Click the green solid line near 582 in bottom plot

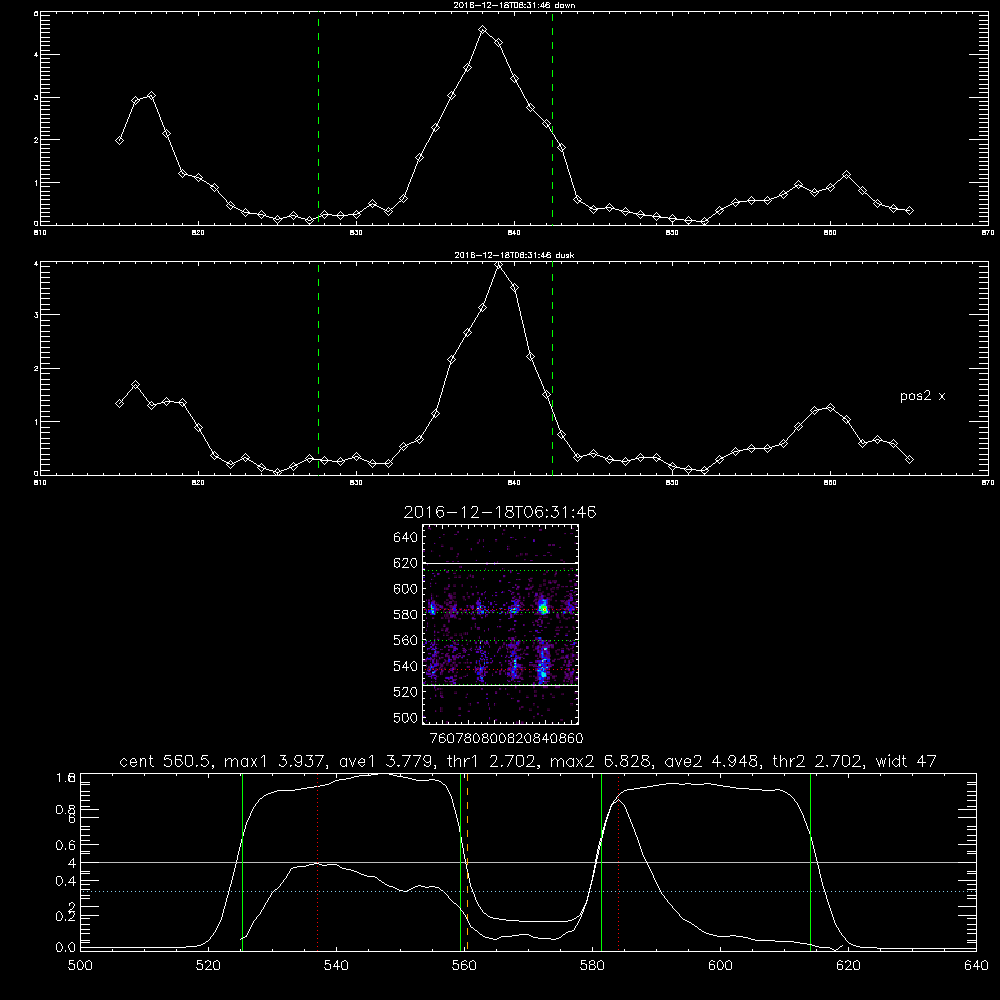pyautogui.click(x=601, y=862)
